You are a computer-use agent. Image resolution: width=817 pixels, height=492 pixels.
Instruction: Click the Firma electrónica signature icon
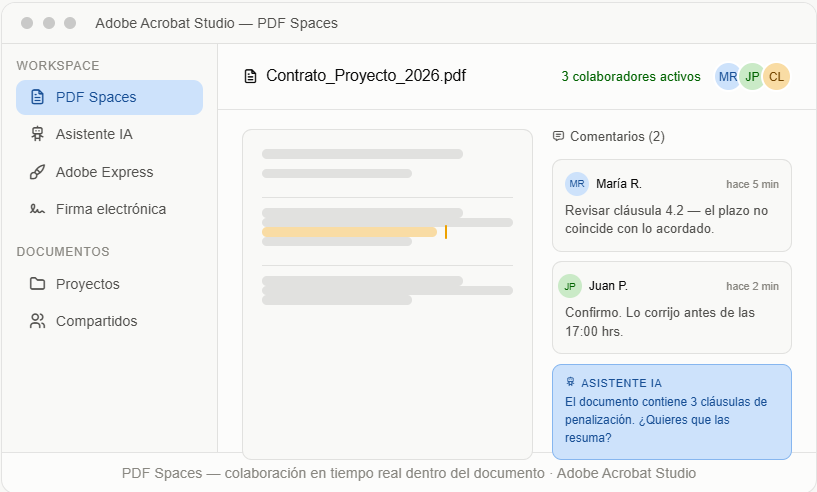pos(37,209)
